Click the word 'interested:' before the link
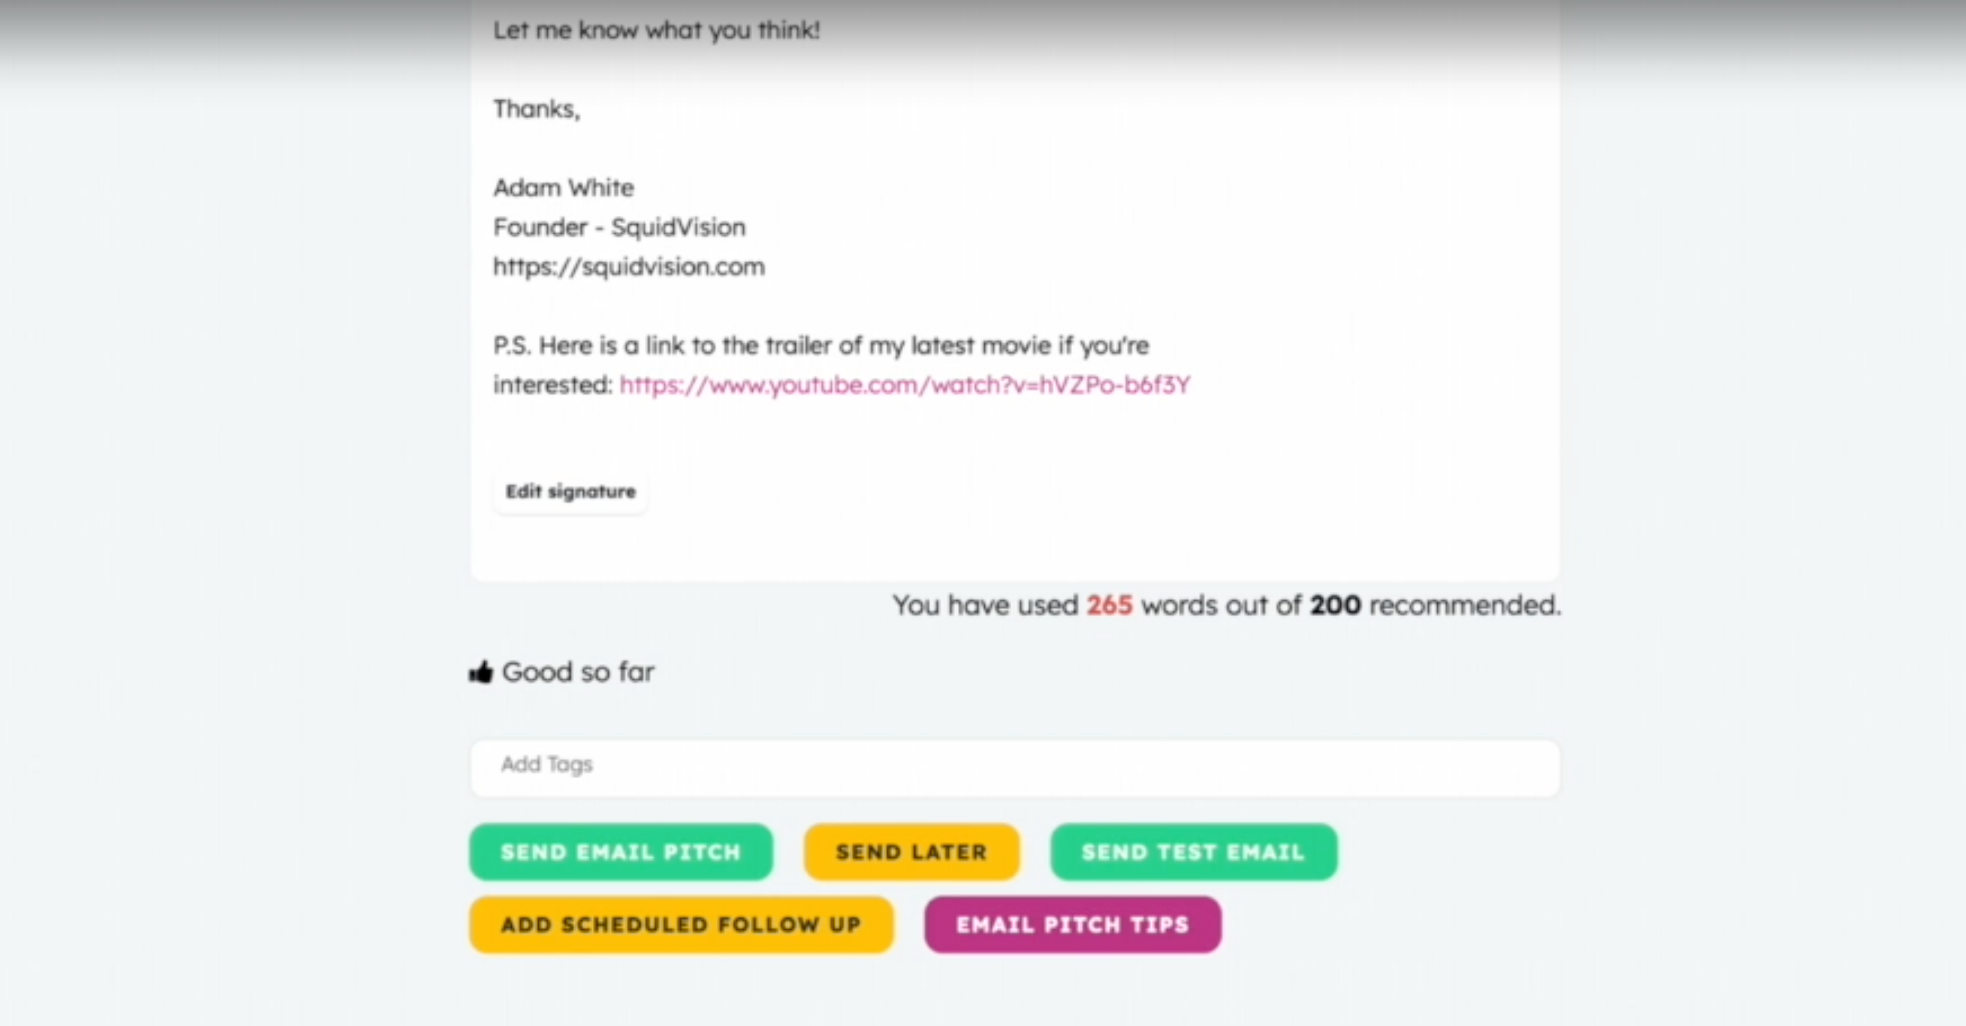The image size is (1966, 1026). pyautogui.click(x=552, y=385)
